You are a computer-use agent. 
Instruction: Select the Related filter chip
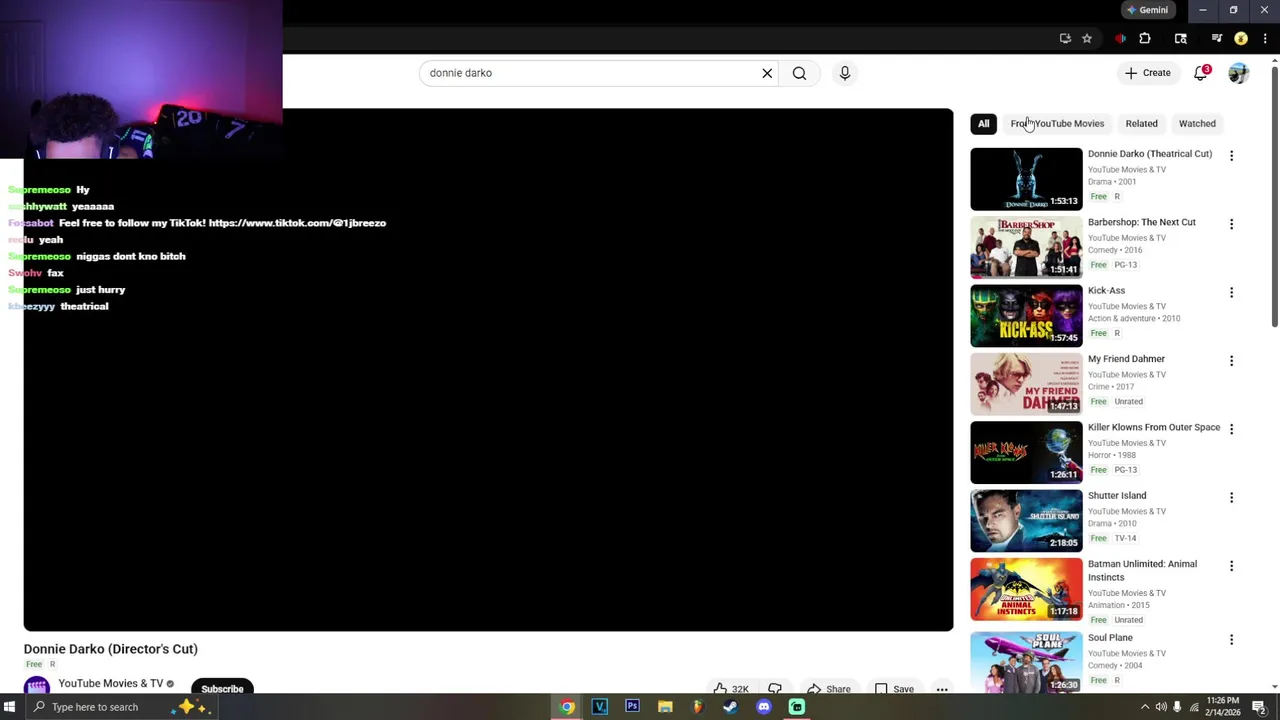1141,124
